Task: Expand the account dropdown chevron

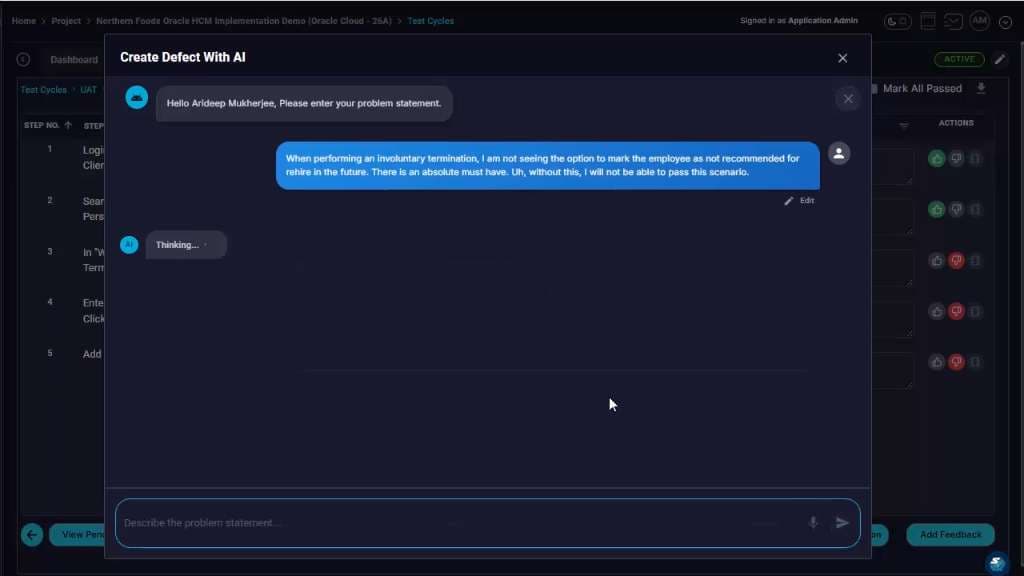Action: [x=1006, y=22]
